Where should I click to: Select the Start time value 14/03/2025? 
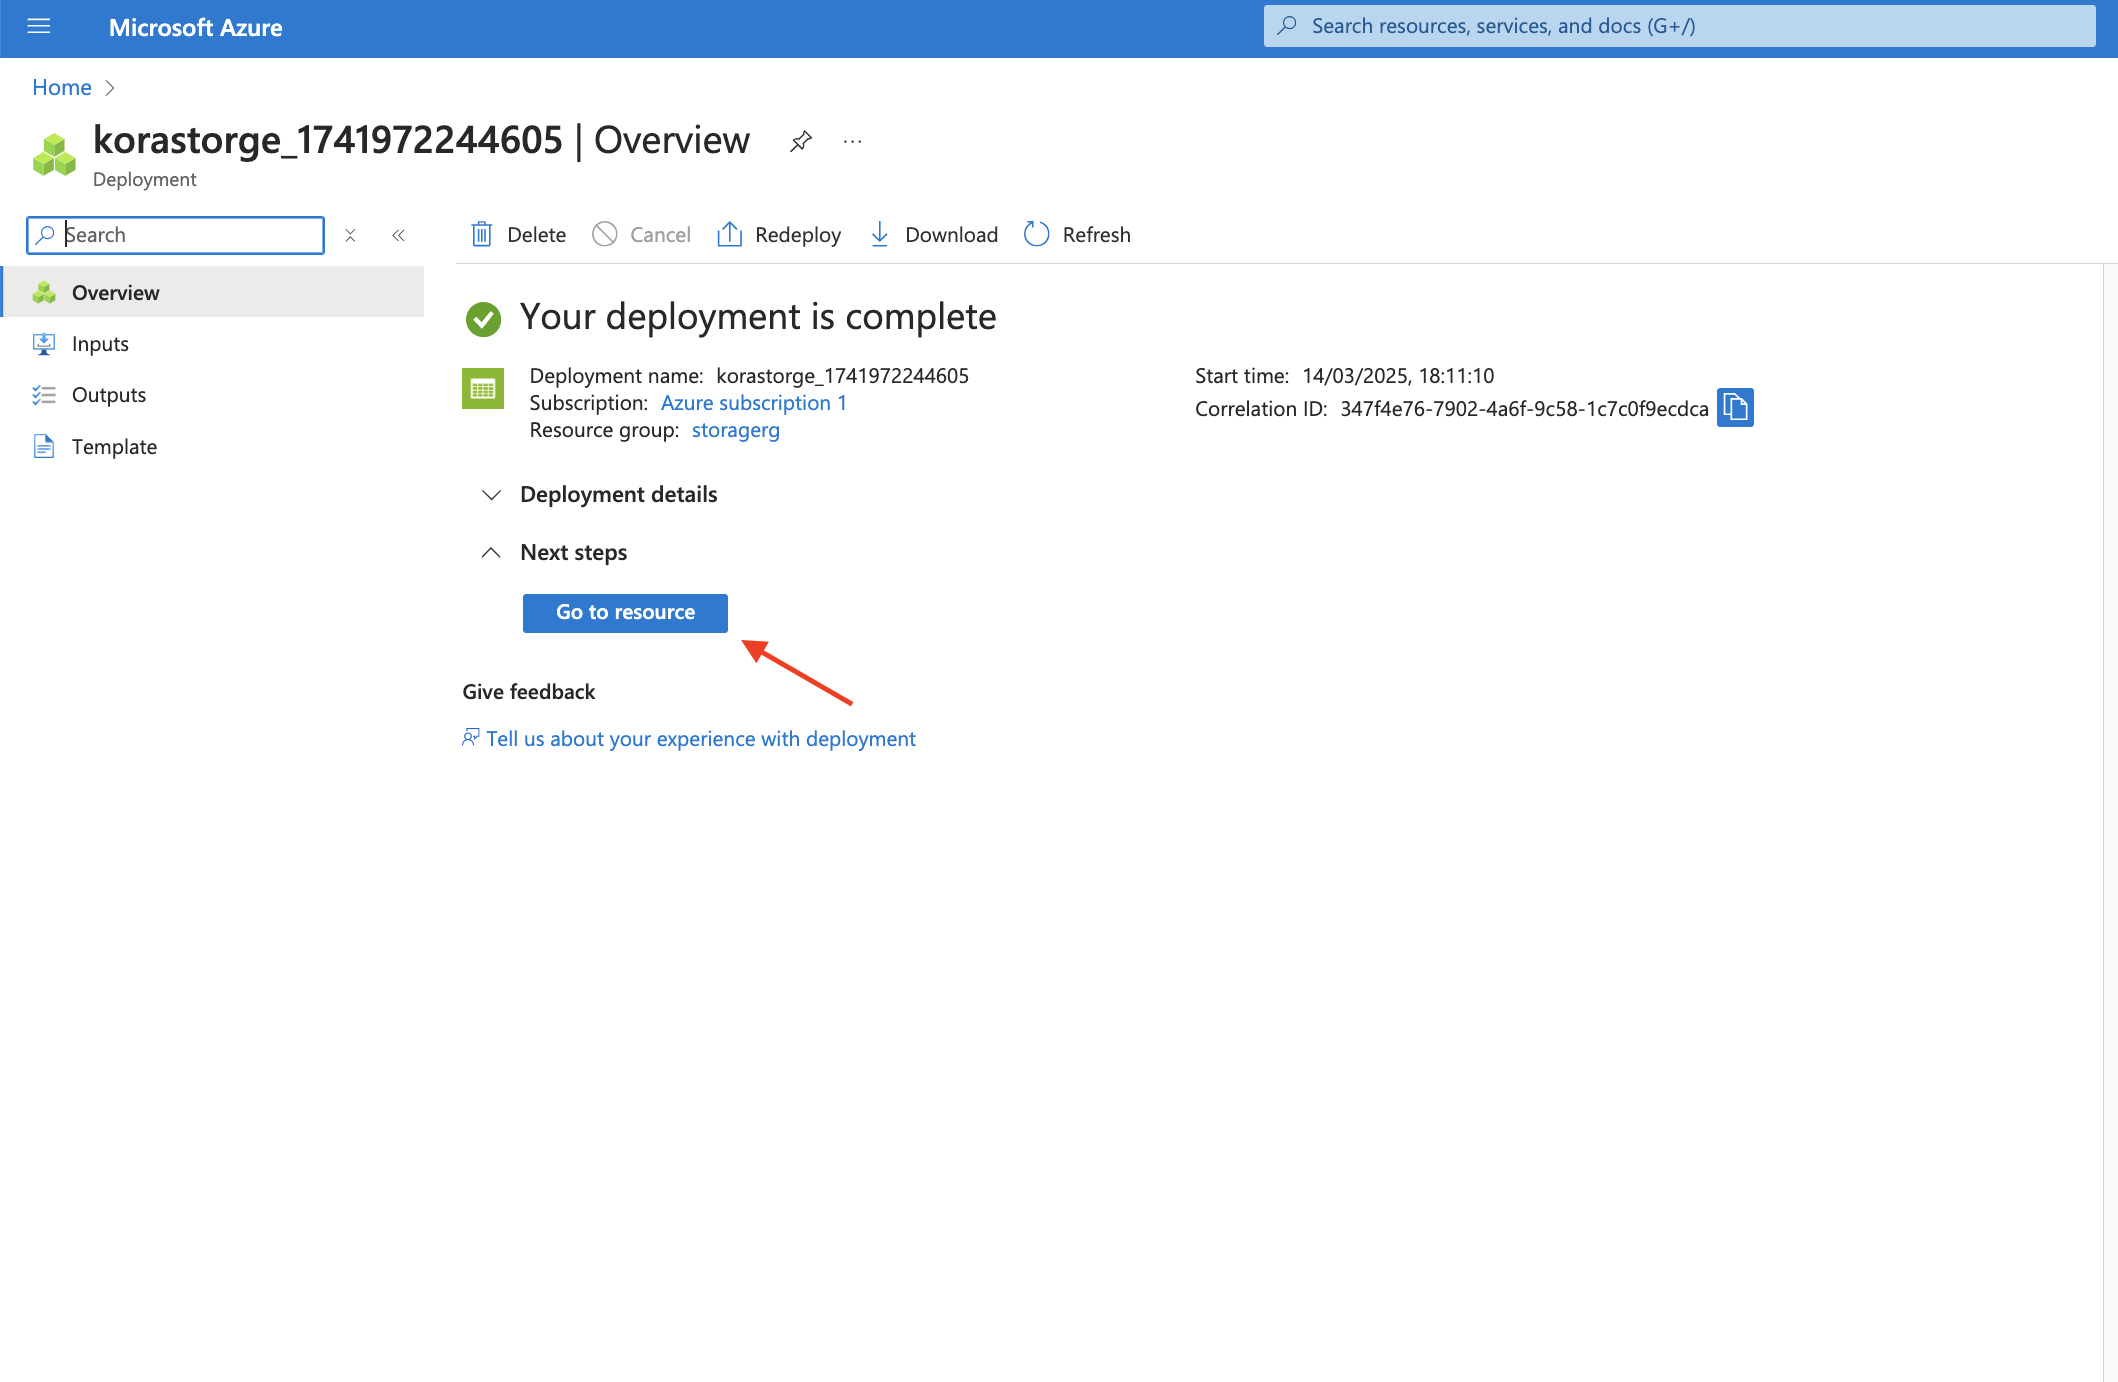pos(1398,376)
